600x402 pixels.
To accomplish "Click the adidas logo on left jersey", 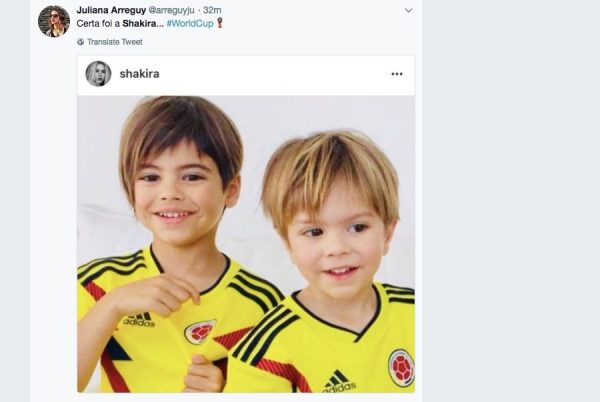I will [139, 320].
